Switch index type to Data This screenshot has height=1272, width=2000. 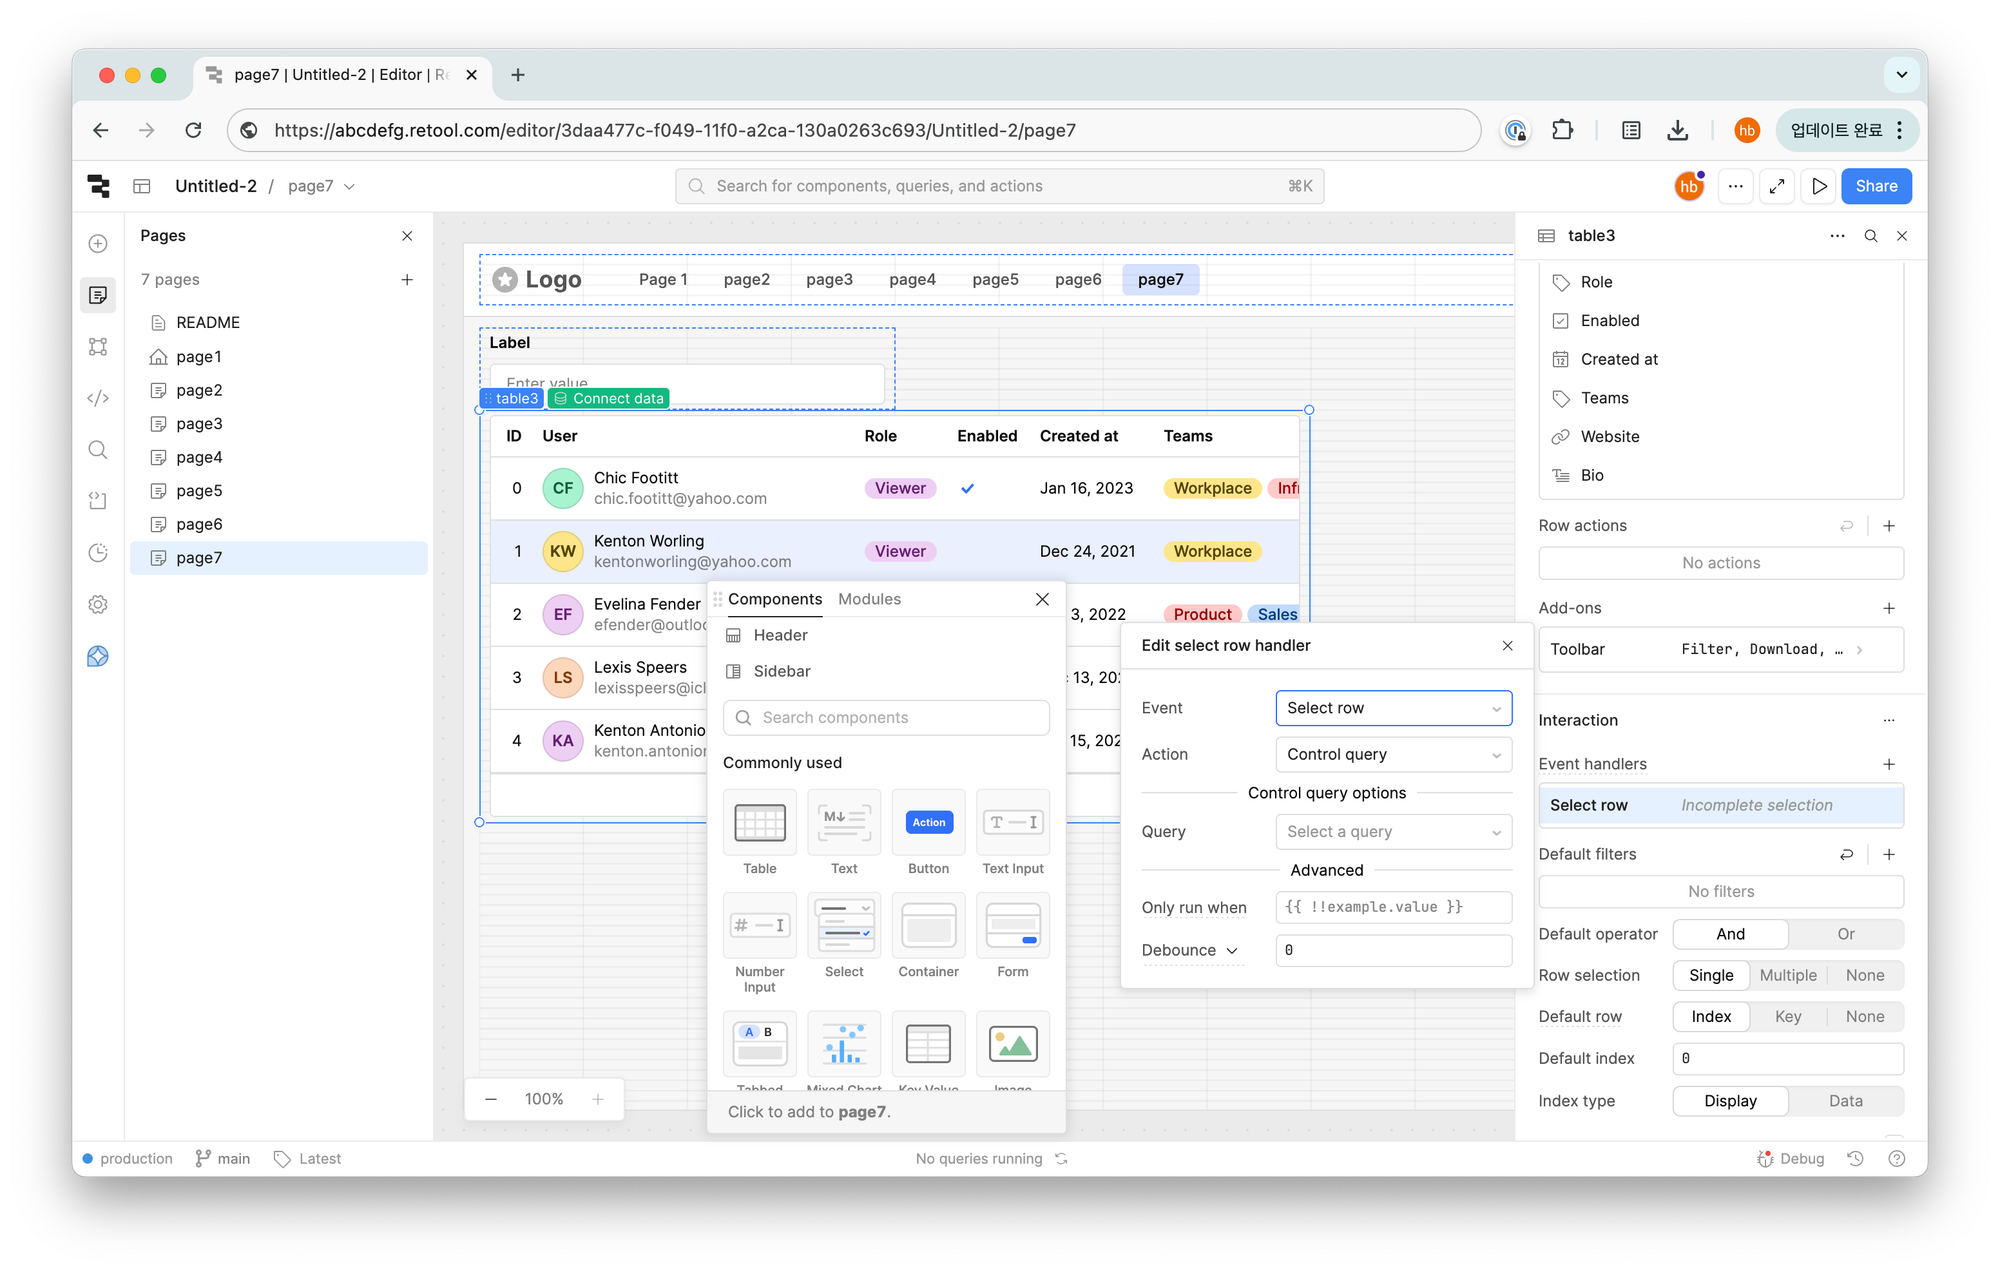[1845, 1101]
